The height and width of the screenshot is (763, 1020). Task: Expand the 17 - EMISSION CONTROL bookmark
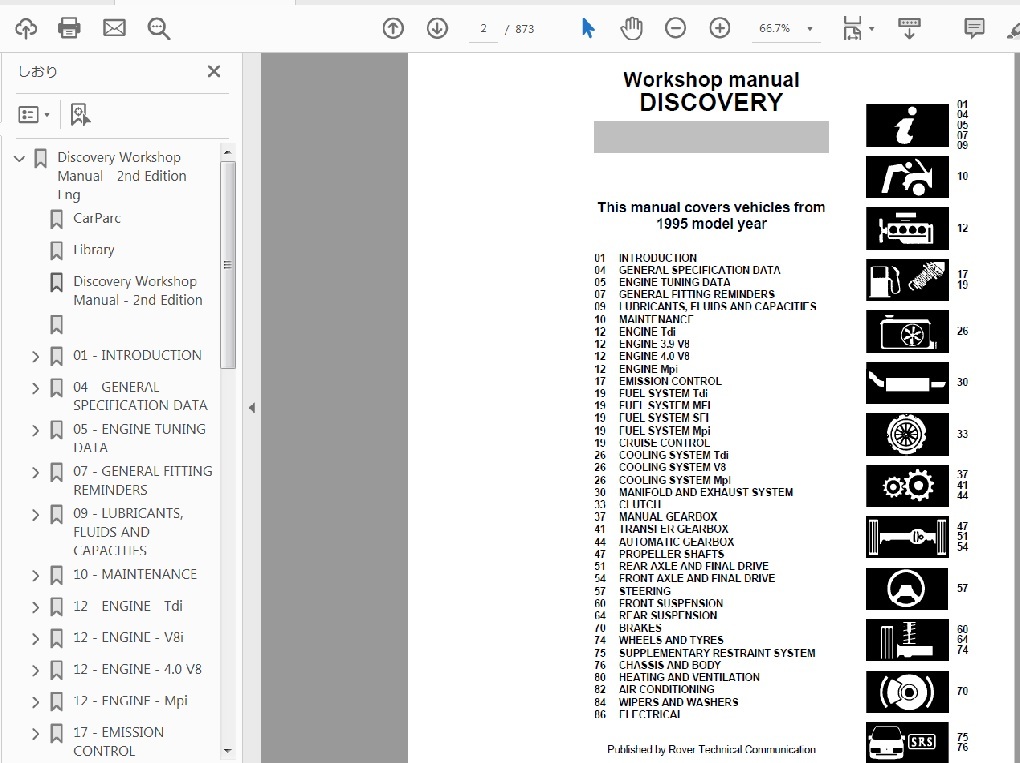pos(36,734)
